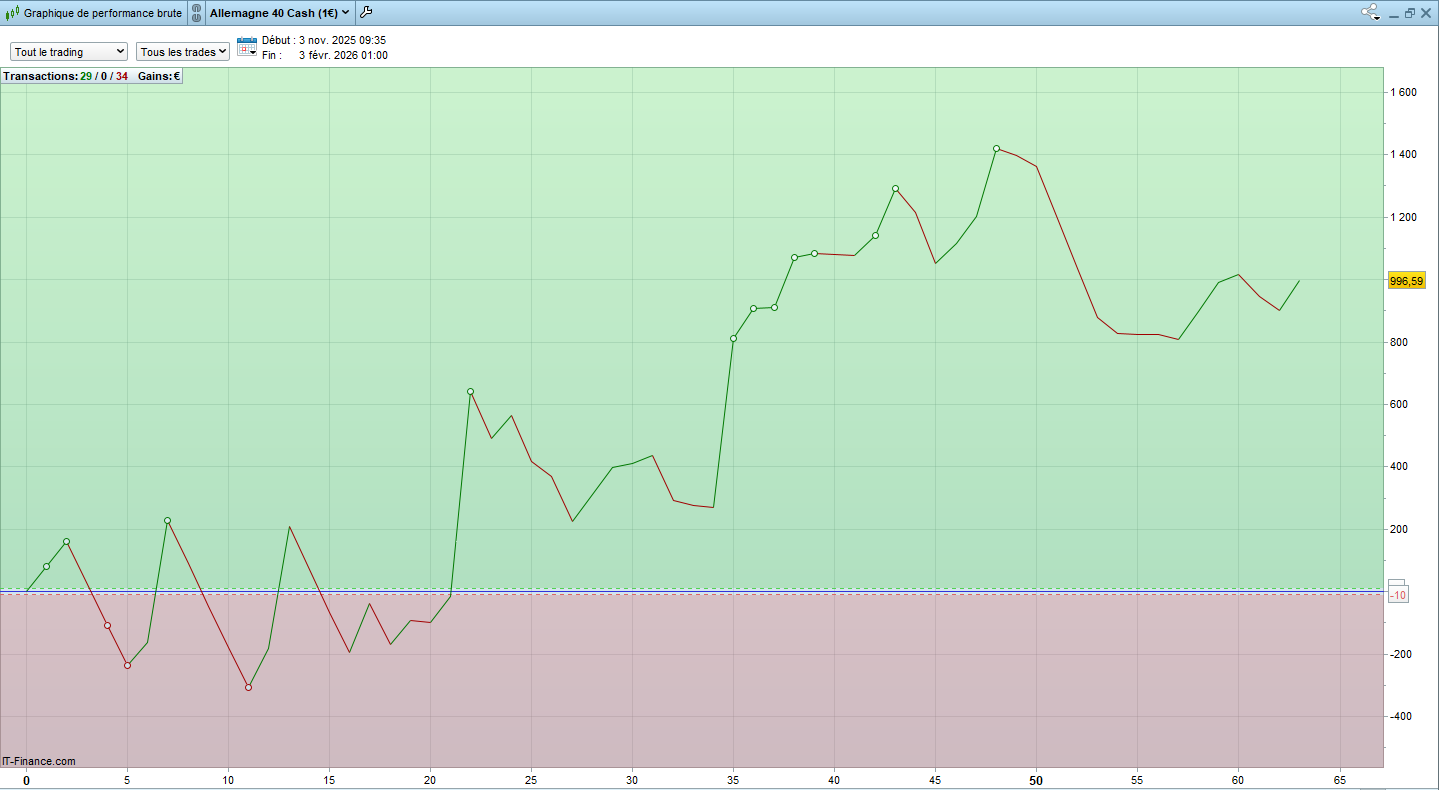Screen dimensions: 1439x790
Task: Click the 'Gains: €' label
Action: pos(159,76)
